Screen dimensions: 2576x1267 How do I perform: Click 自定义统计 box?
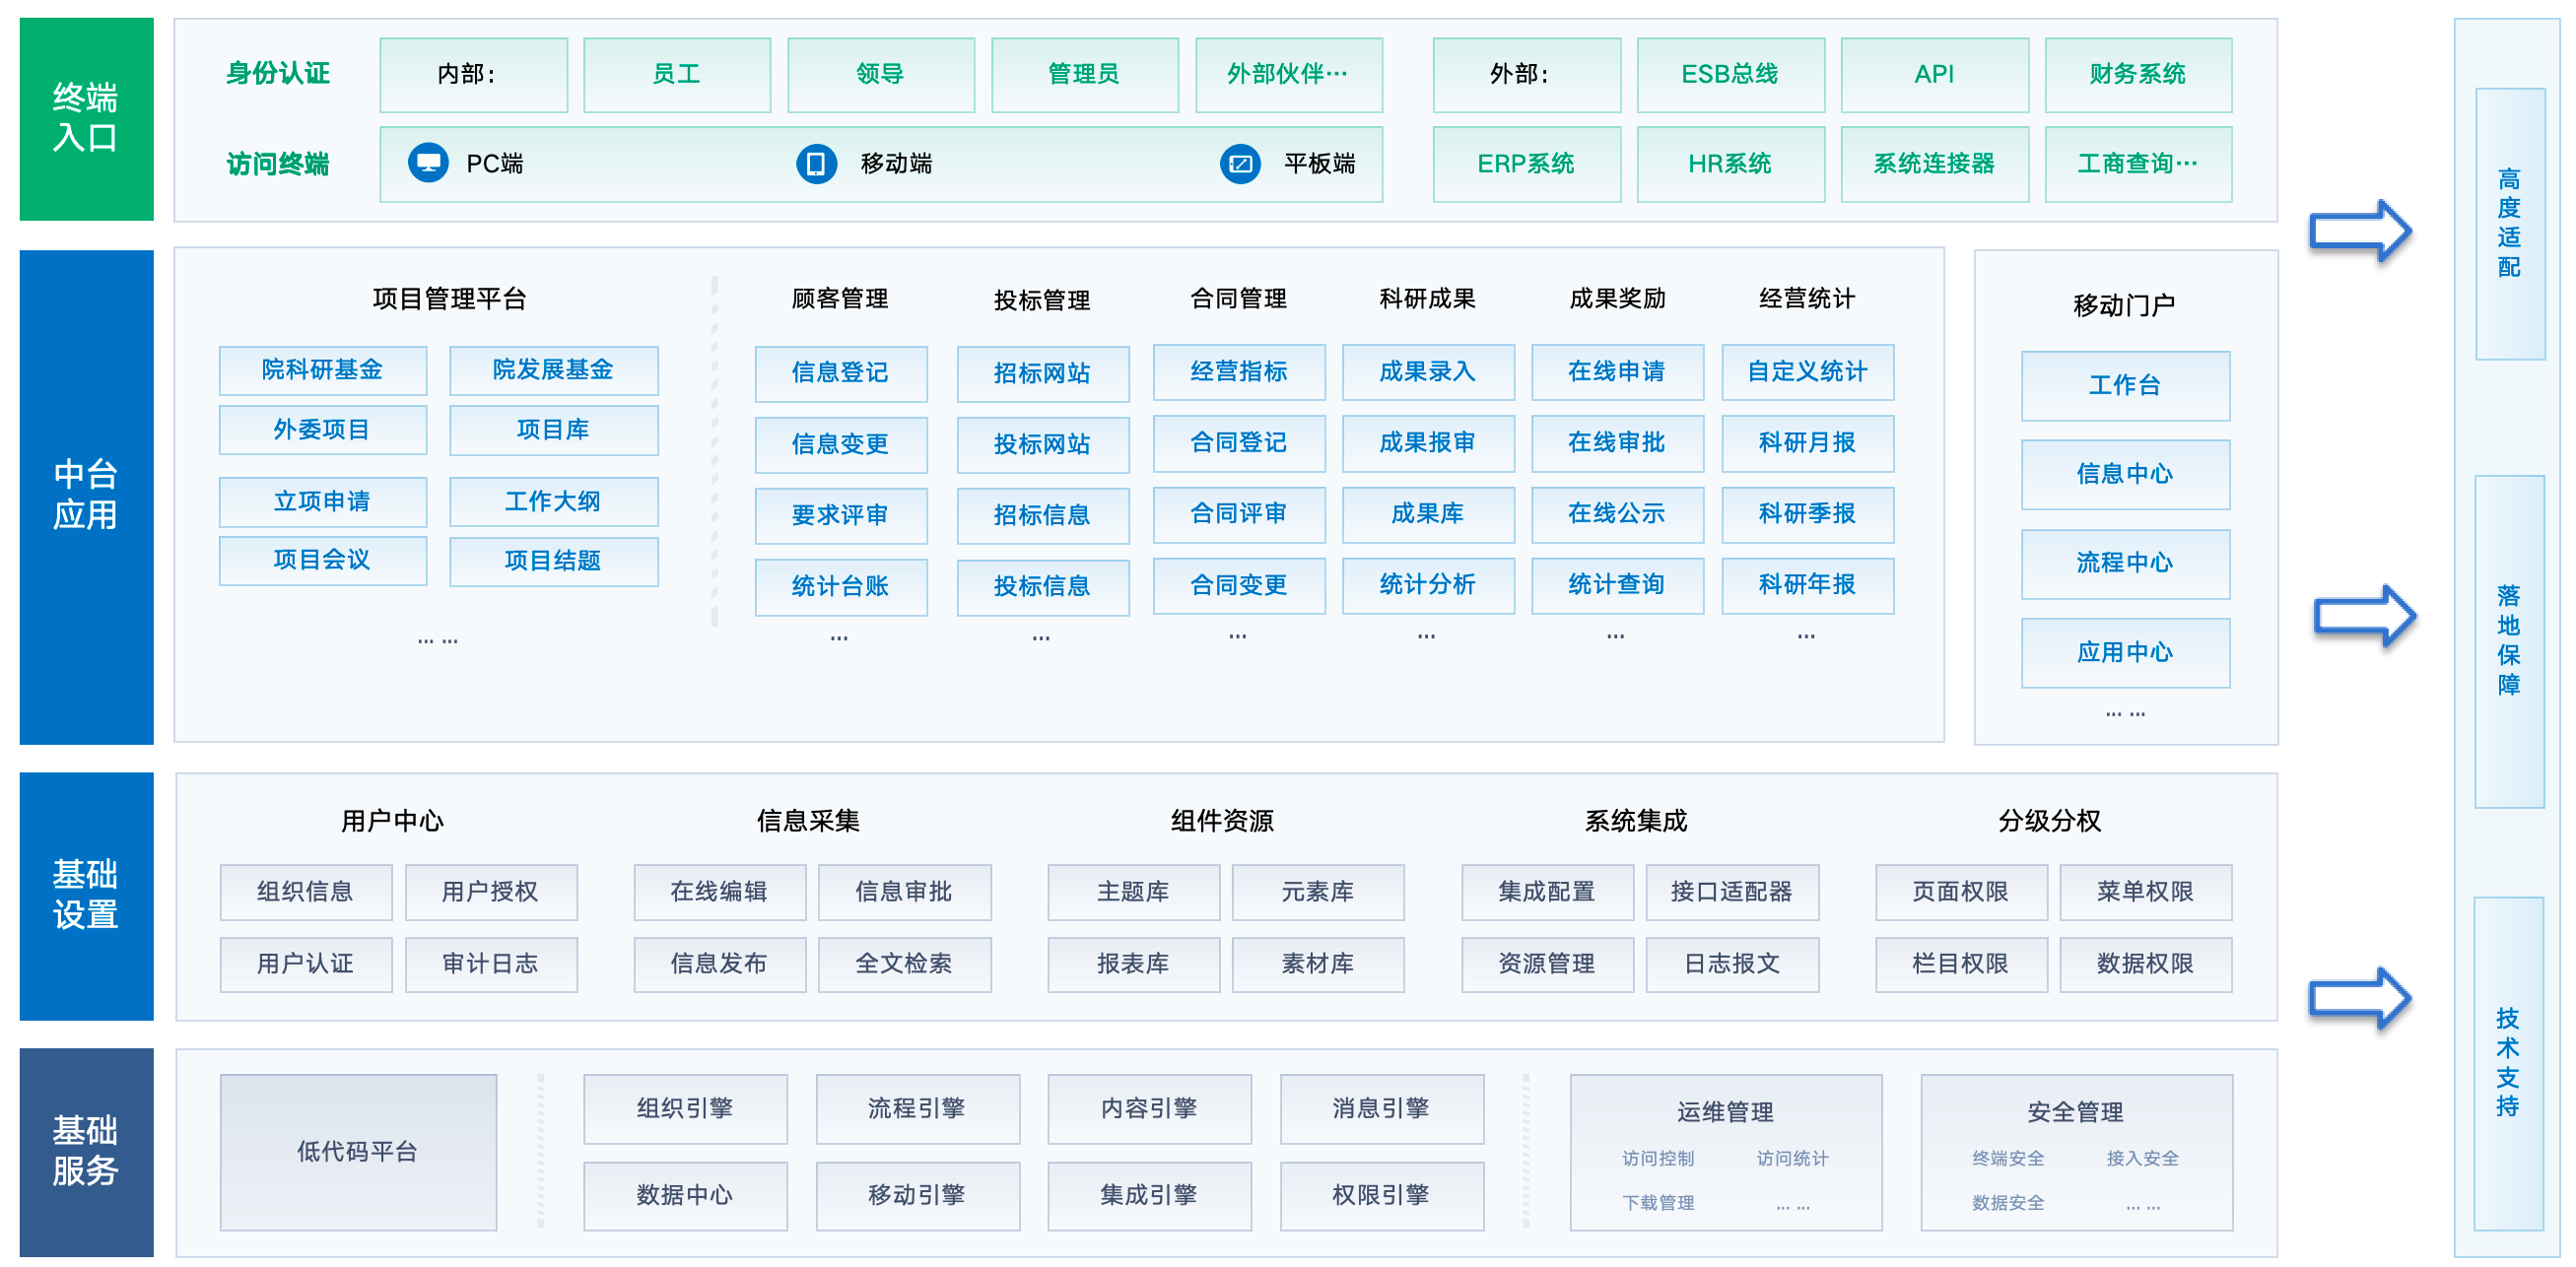point(1808,372)
